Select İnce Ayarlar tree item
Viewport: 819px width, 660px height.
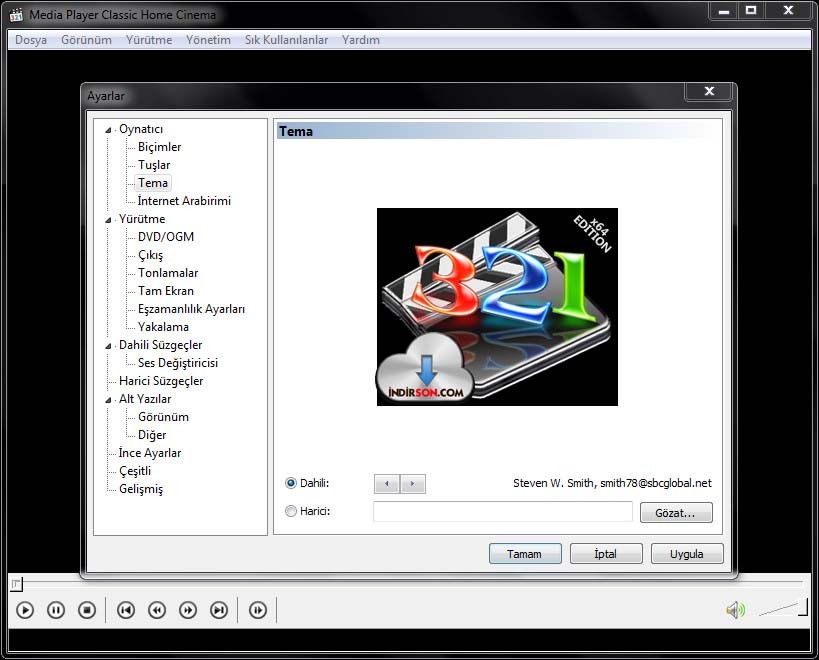[x=150, y=453]
